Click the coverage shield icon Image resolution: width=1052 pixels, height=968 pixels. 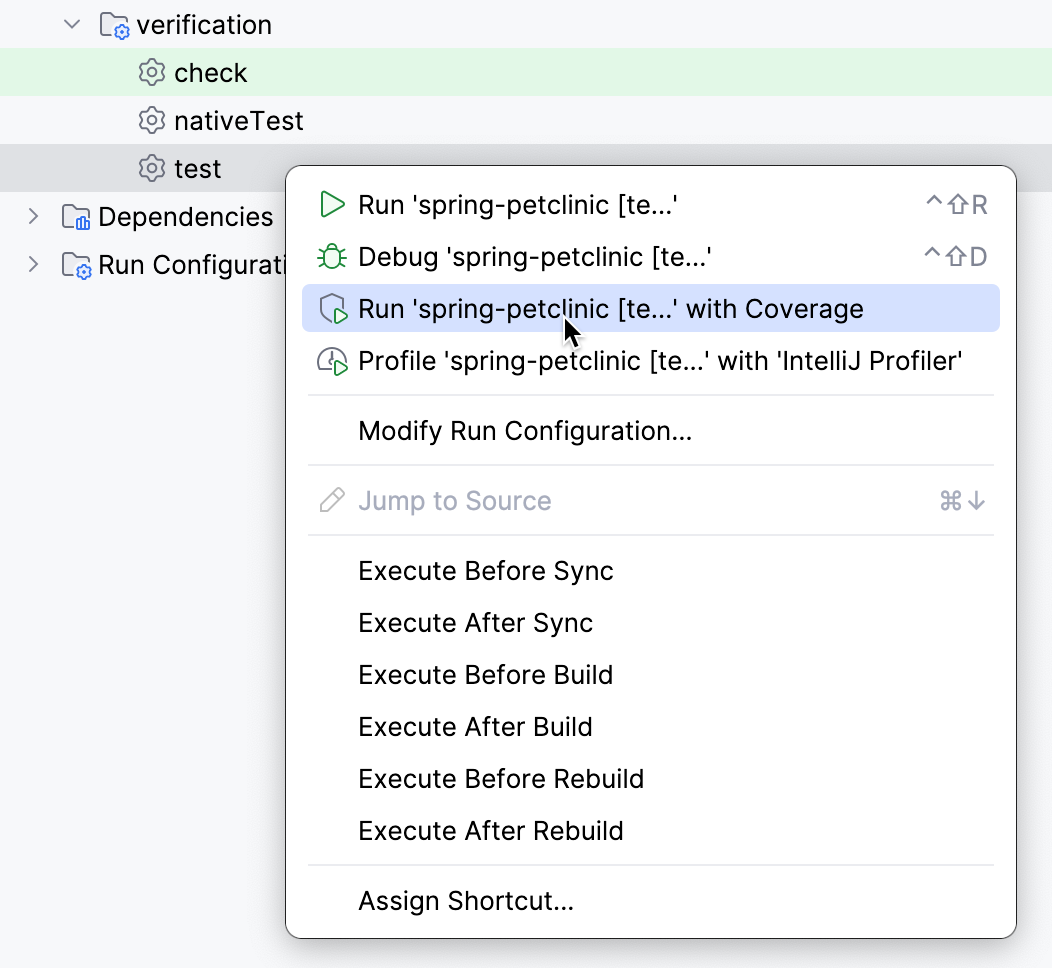(331, 308)
